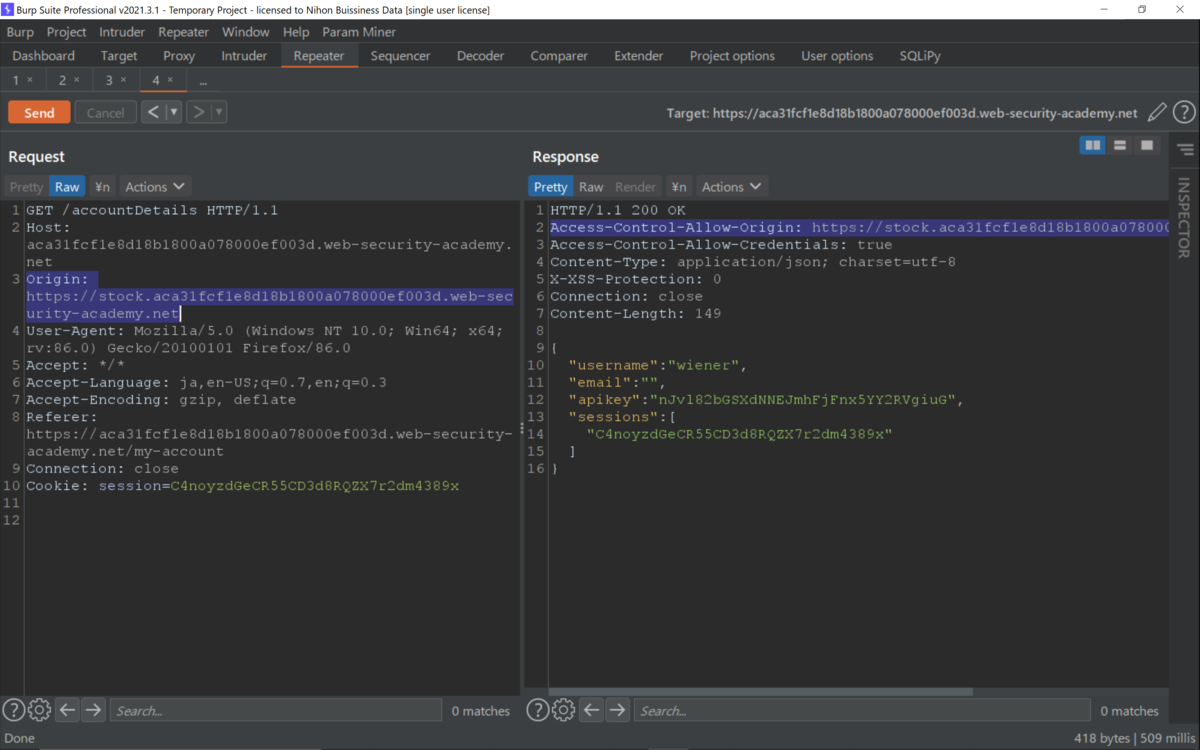Switch to the Sequencer tab

[x=400, y=56]
